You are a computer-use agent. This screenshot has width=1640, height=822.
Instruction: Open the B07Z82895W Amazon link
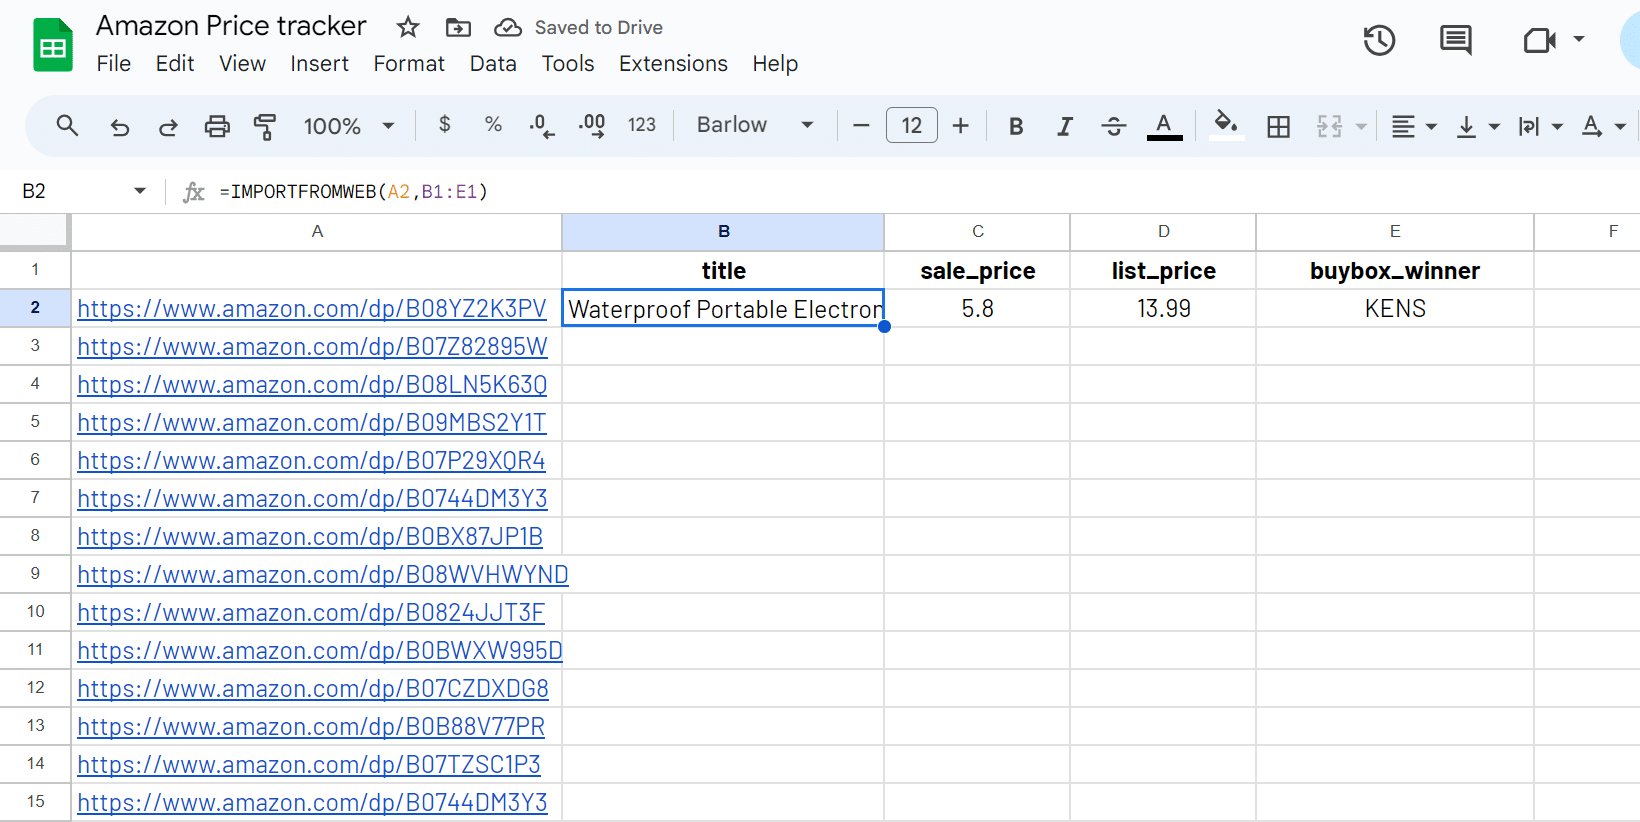click(312, 347)
